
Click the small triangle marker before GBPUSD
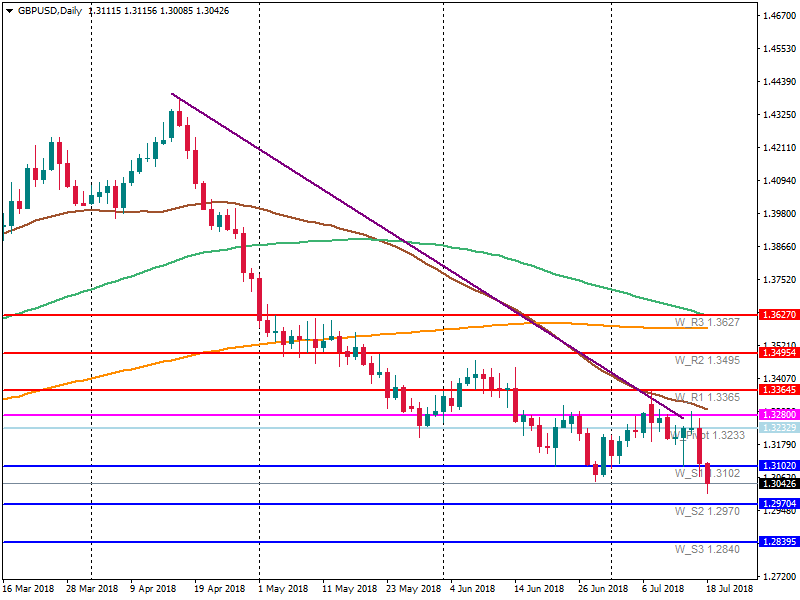tap(9, 10)
